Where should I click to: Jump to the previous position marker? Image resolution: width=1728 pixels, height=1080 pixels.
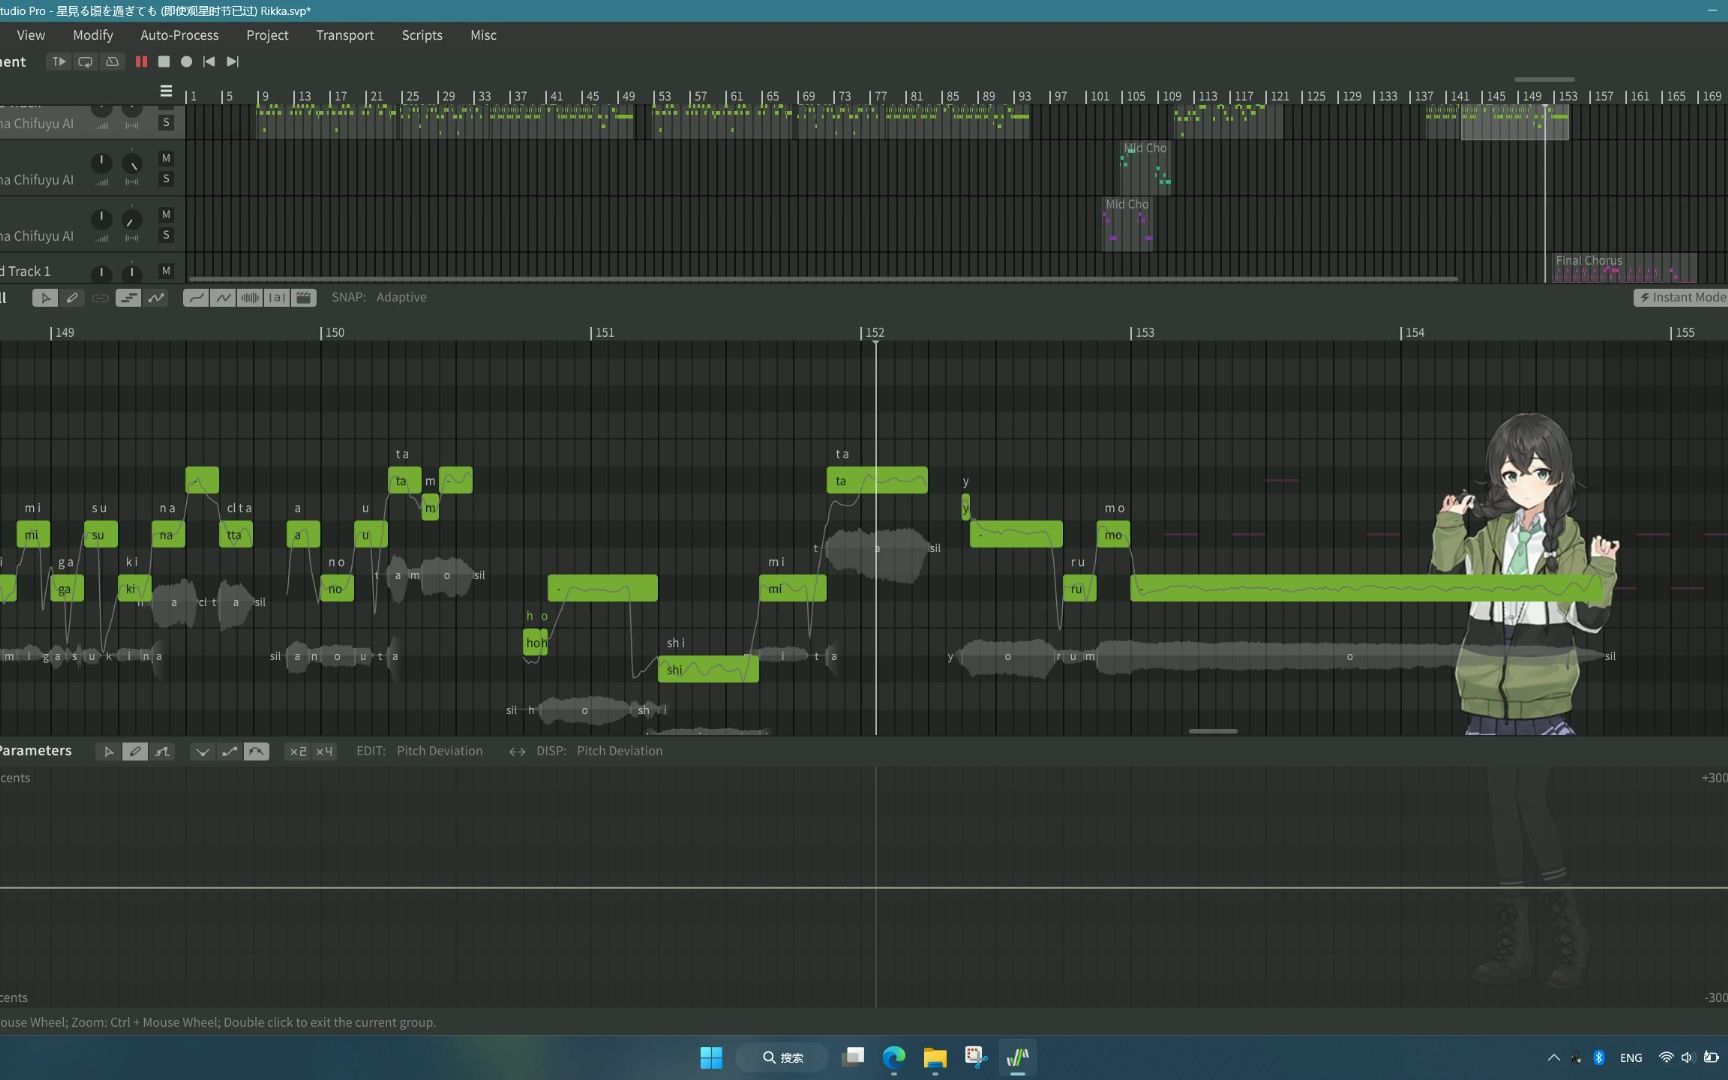[x=209, y=62]
